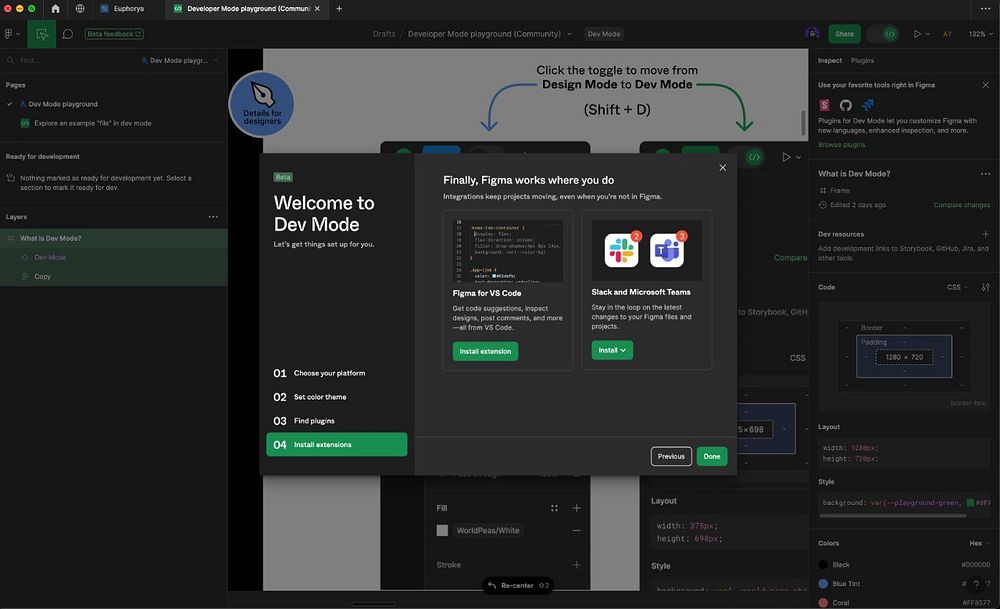Click the user avatar in the toolbar
The width and height of the screenshot is (1000, 609).
(812, 33)
